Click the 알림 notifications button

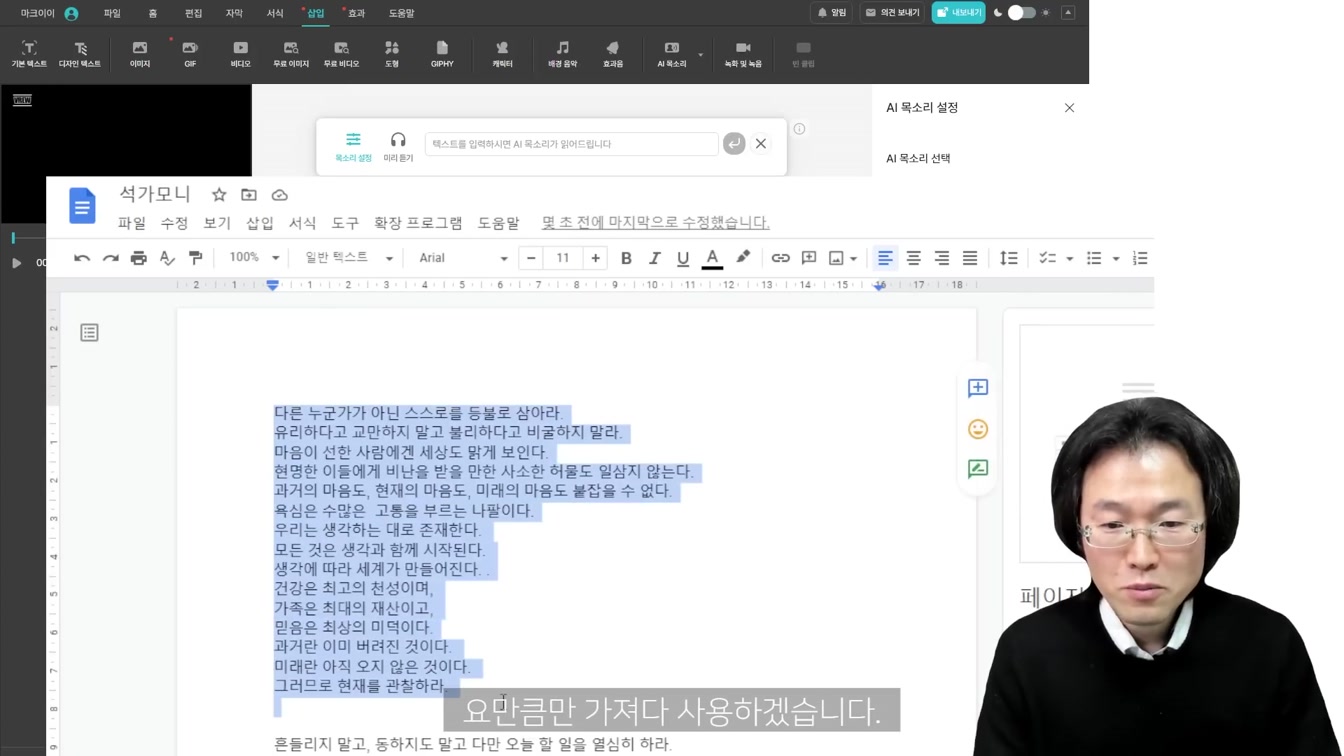pyautogui.click(x=831, y=13)
